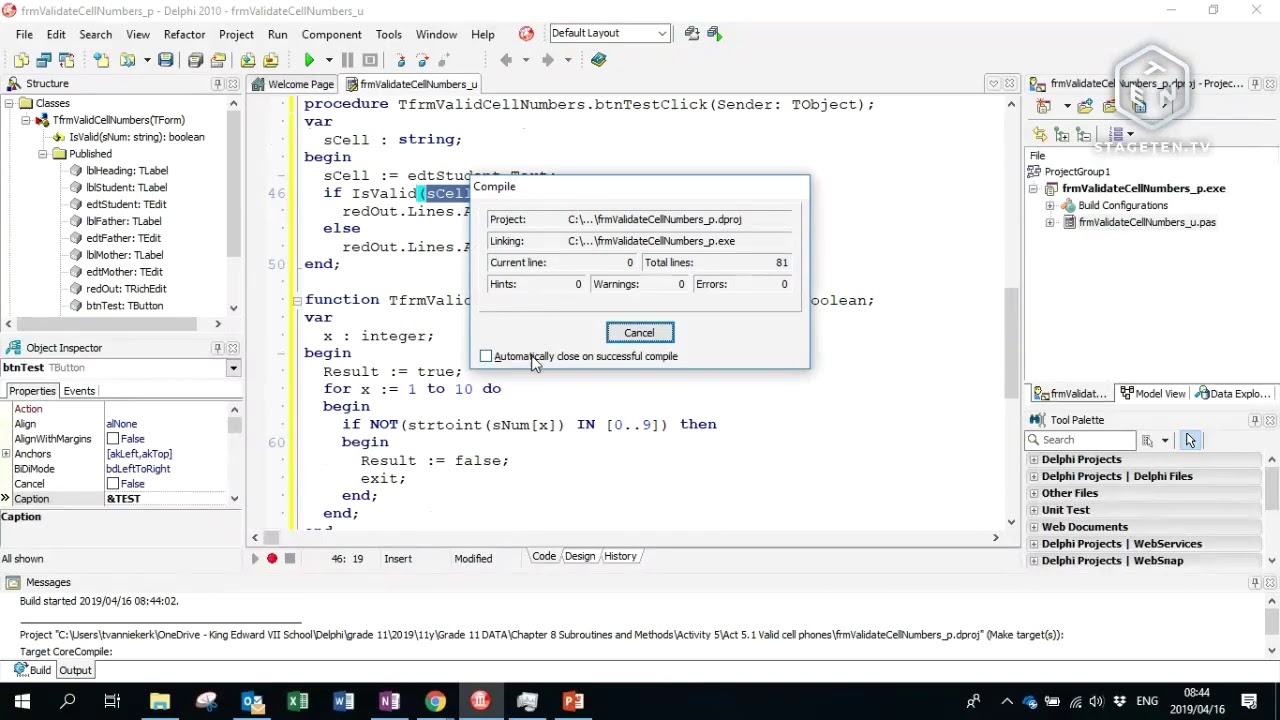1280x720 pixels.
Task: Toggle Automatically close on successful compile
Action: (x=486, y=356)
